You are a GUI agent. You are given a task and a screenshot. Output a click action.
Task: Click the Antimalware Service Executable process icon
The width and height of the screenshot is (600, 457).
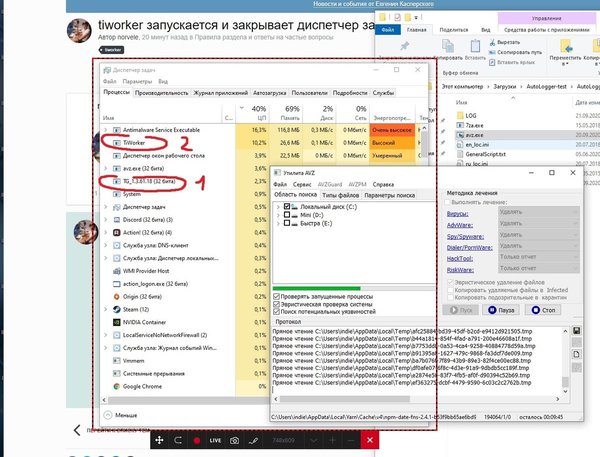point(117,130)
